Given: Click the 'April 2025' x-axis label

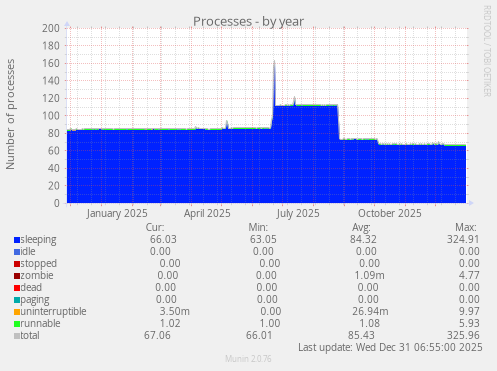Looking at the screenshot, I should [x=207, y=214].
